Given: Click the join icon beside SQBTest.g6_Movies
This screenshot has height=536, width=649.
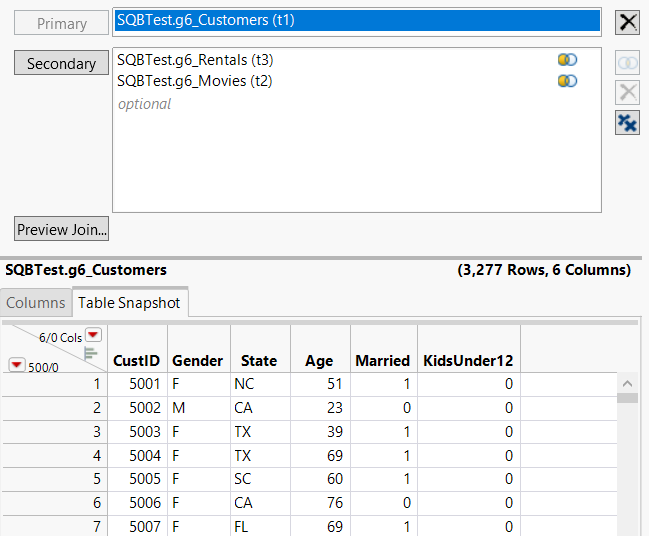Looking at the screenshot, I should [x=567, y=81].
